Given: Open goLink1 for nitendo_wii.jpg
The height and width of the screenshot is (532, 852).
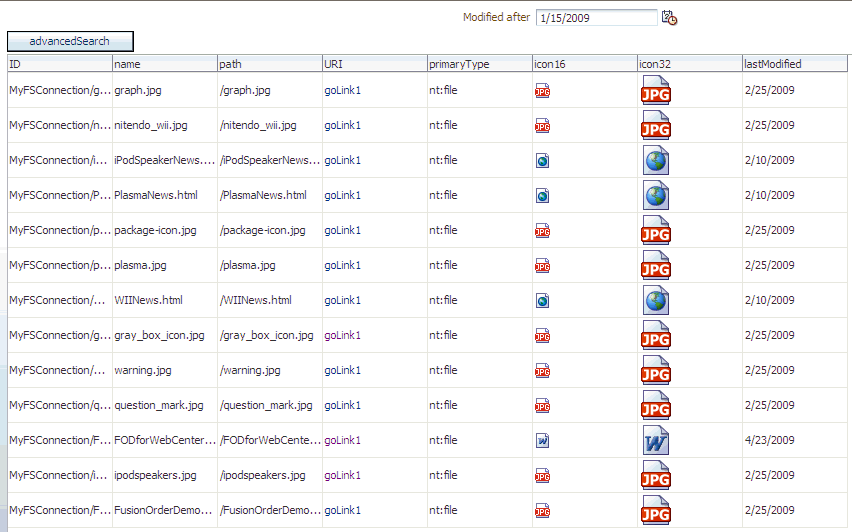Looking at the screenshot, I should coord(342,125).
